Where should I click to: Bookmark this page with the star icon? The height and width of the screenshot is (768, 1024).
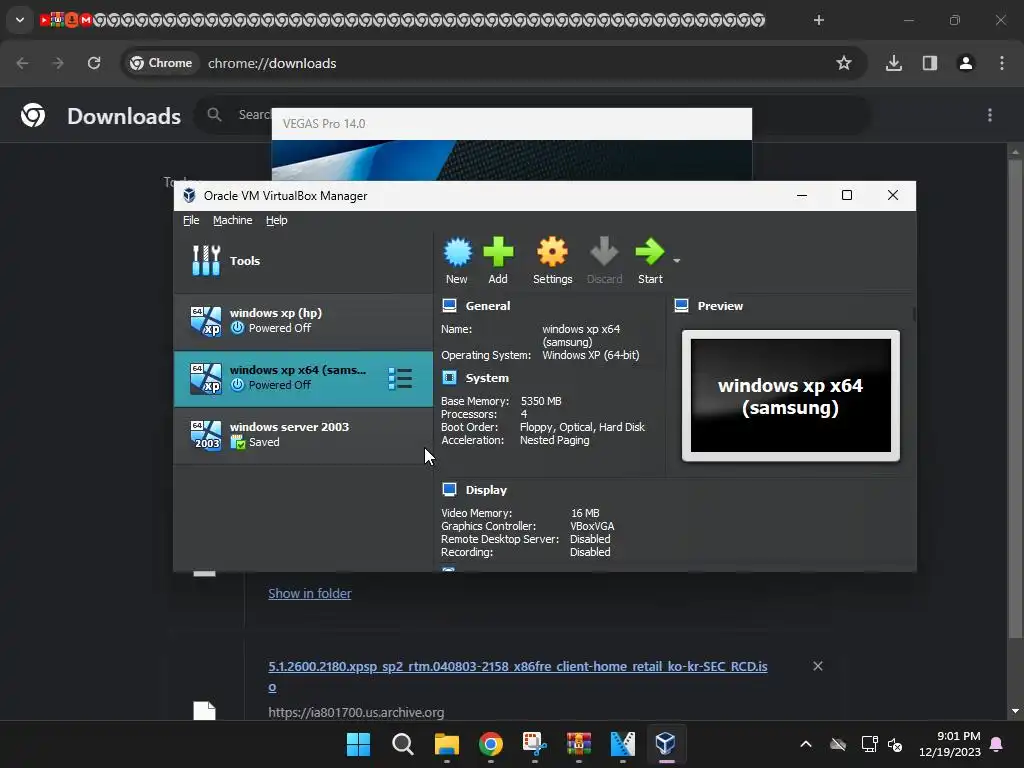[x=844, y=63]
